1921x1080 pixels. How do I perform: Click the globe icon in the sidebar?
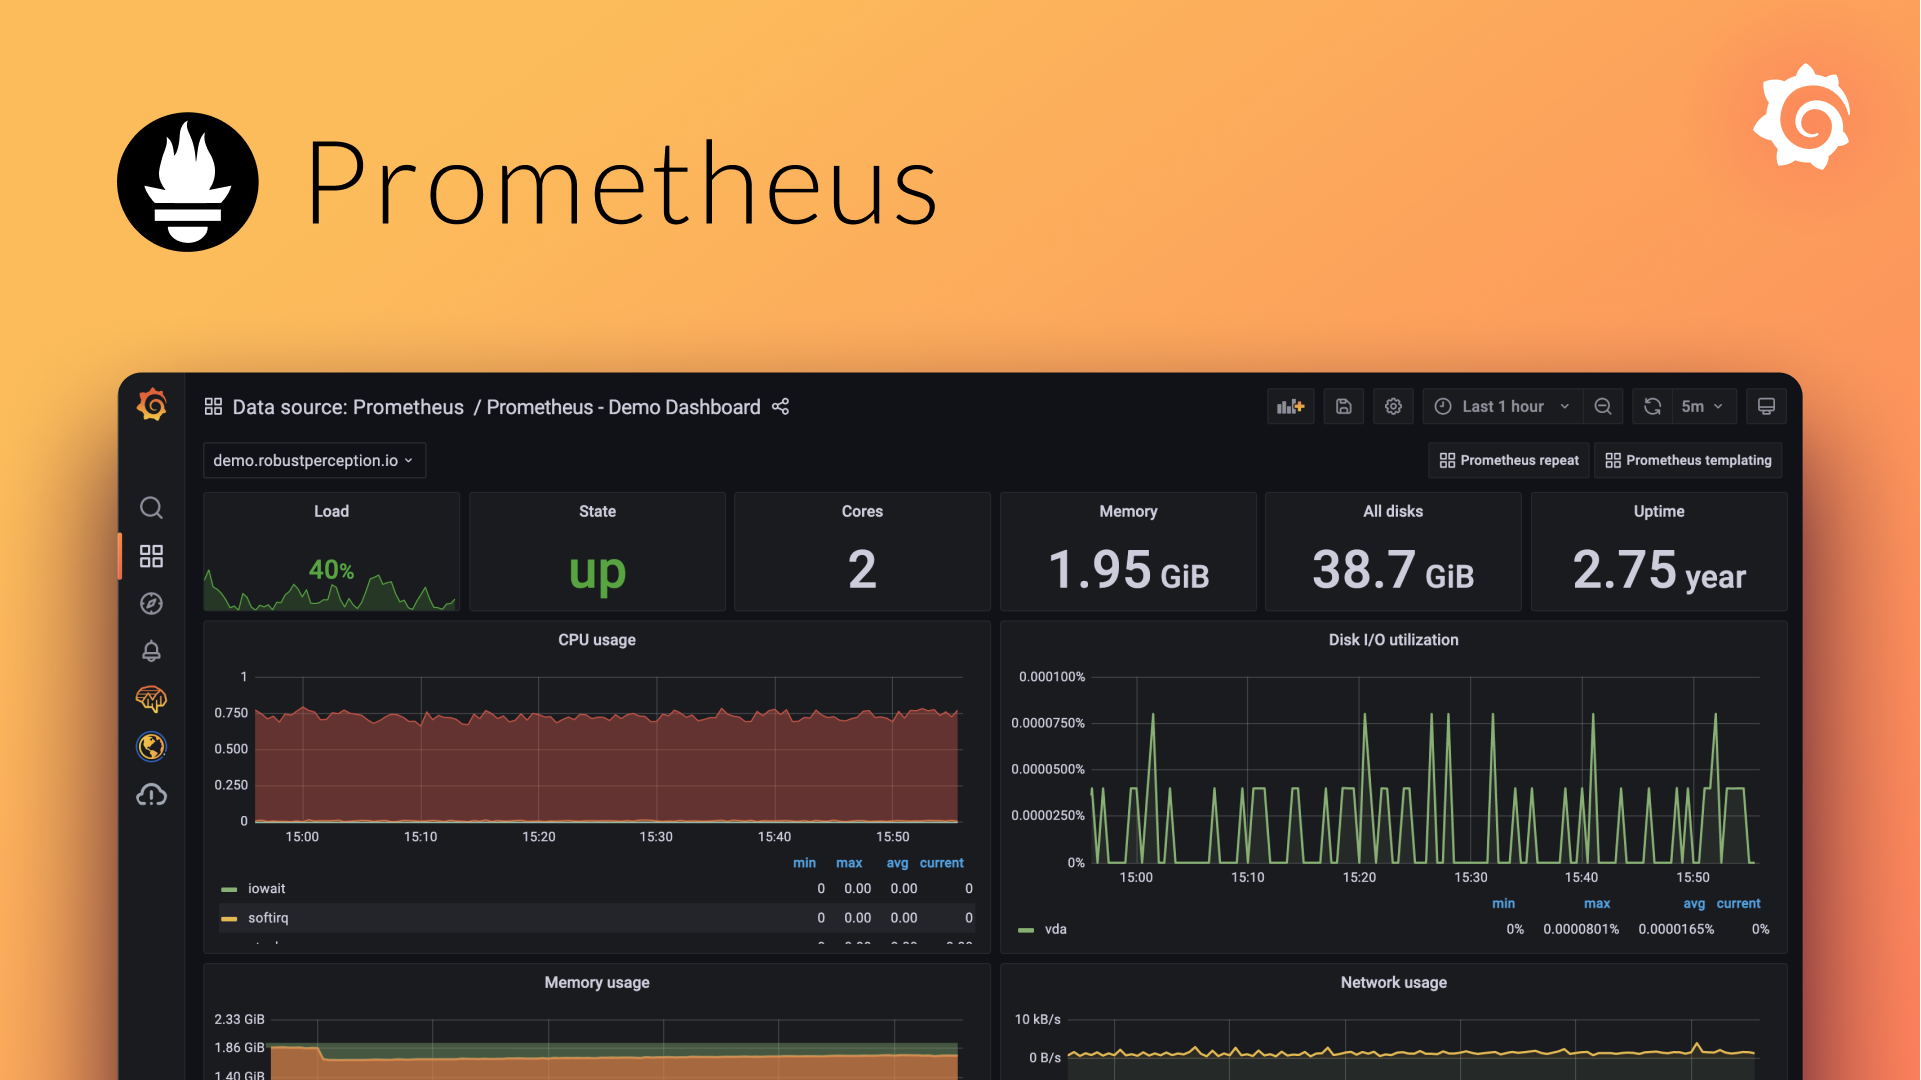[151, 747]
